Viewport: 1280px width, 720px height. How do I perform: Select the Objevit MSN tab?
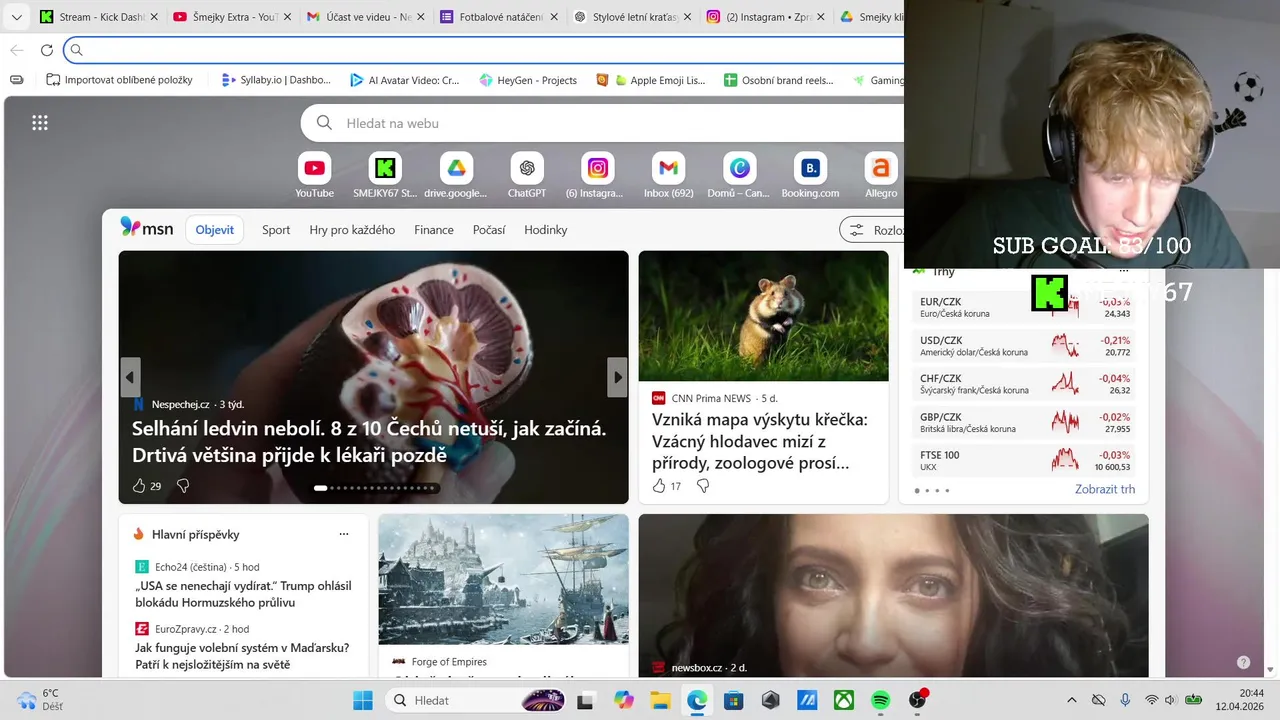click(x=214, y=230)
